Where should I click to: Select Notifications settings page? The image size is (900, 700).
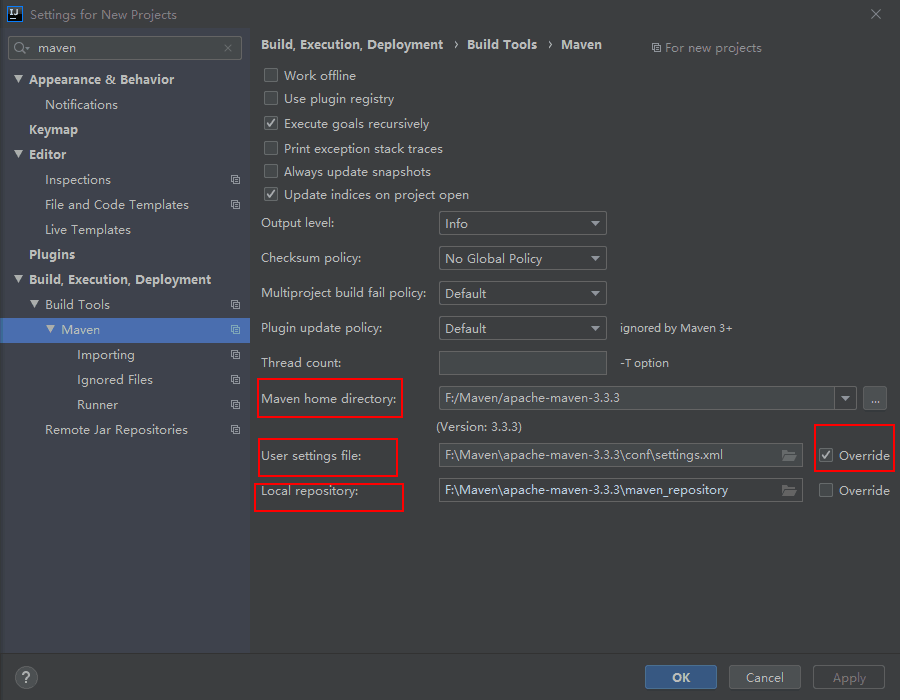click(82, 104)
